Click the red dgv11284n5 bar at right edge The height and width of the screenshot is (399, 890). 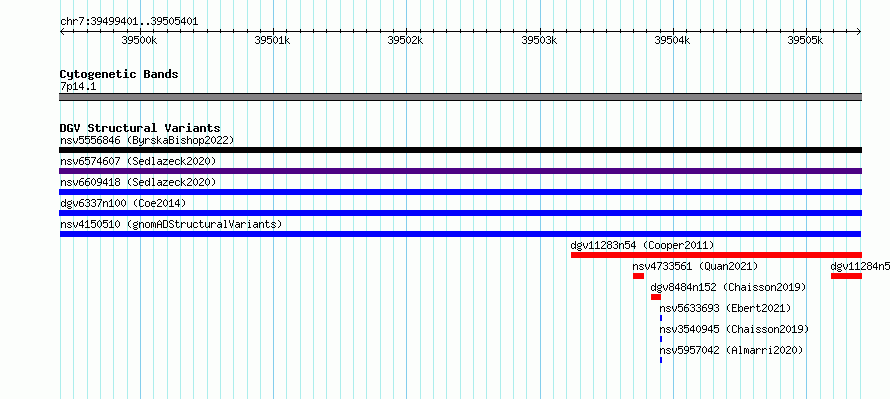[846, 276]
